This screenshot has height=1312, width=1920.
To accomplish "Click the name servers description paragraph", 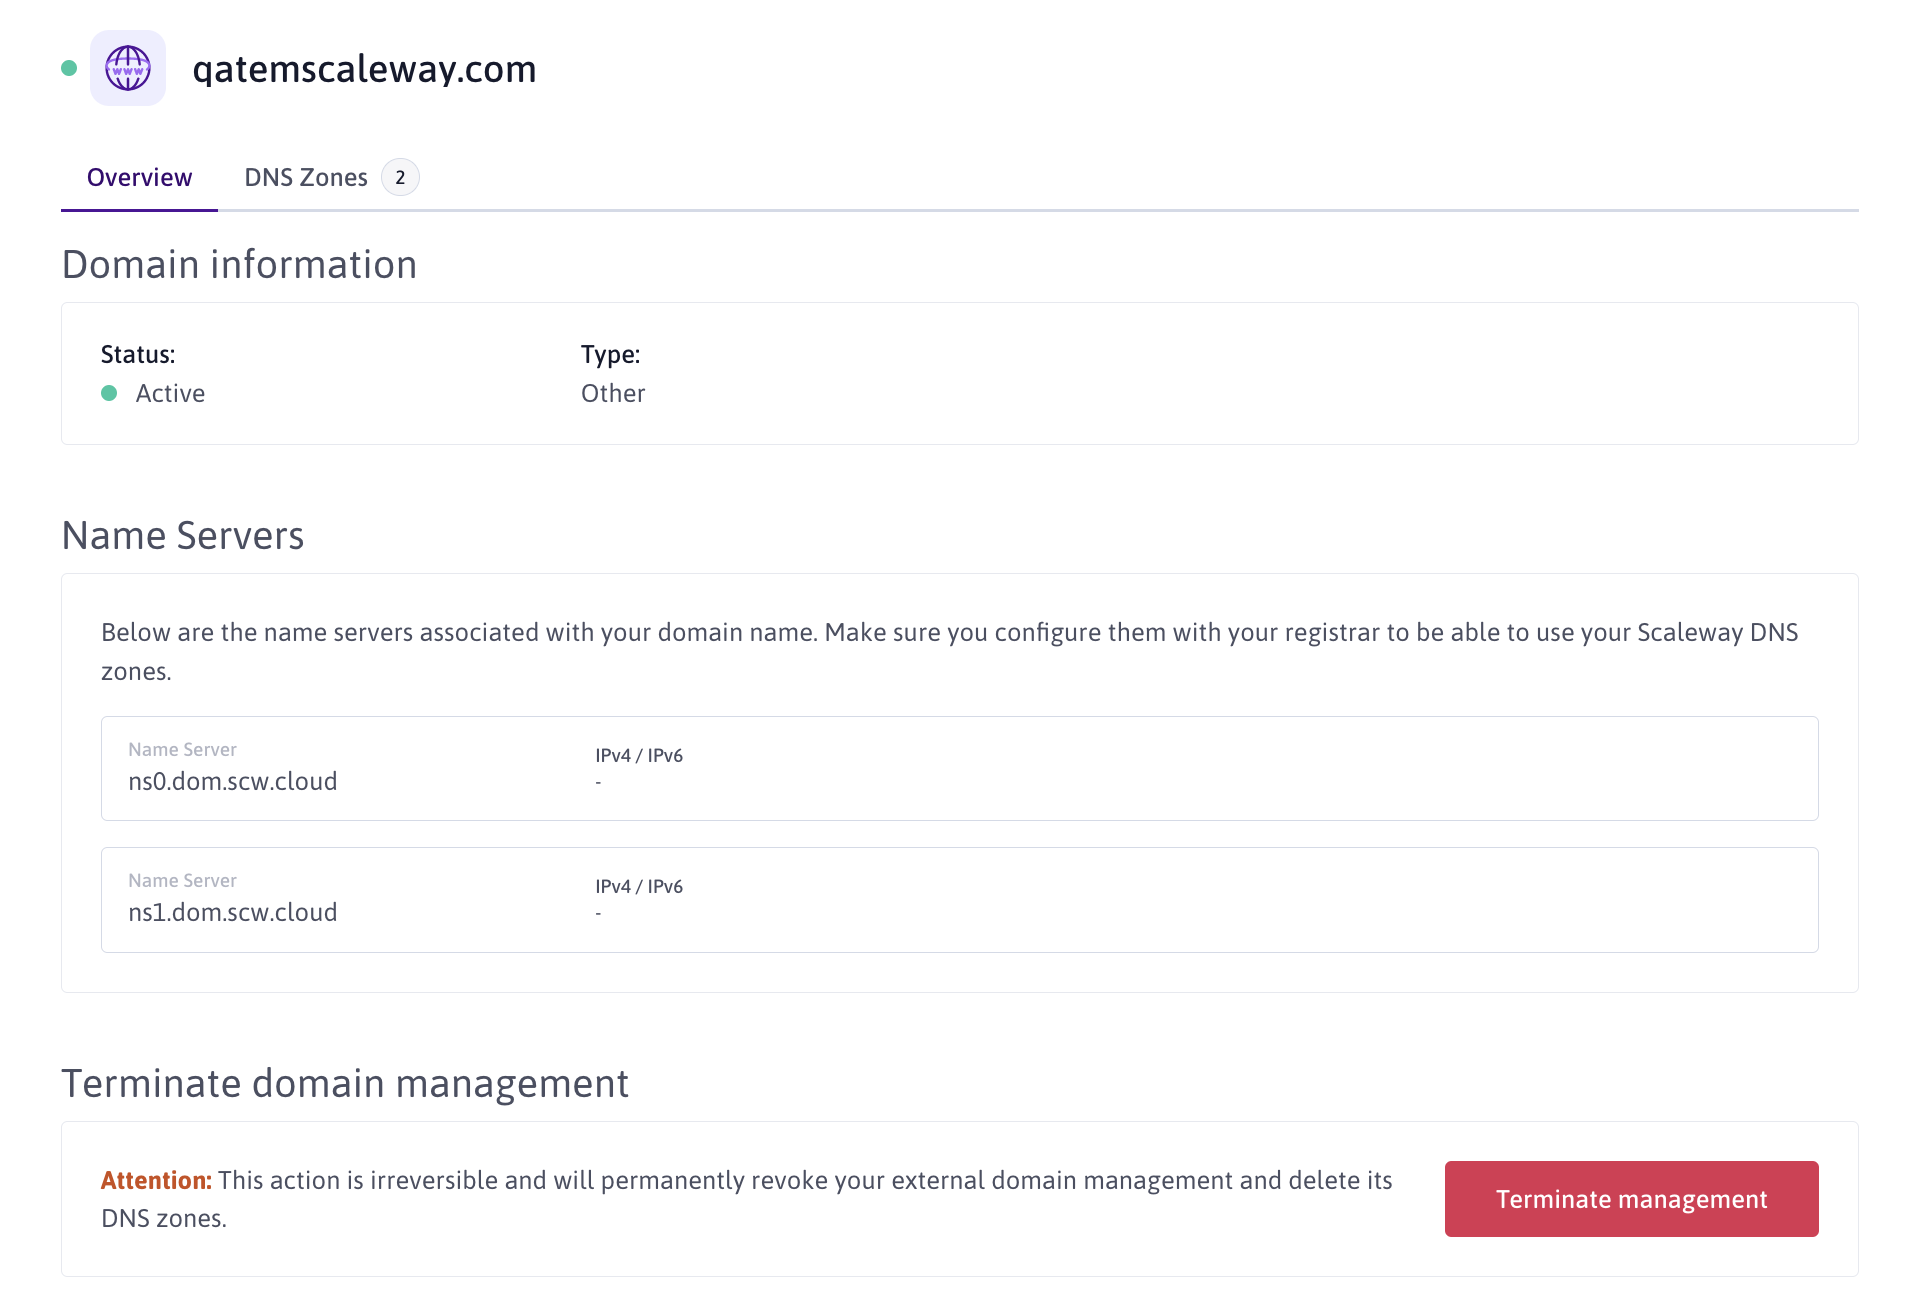I will (950, 633).
